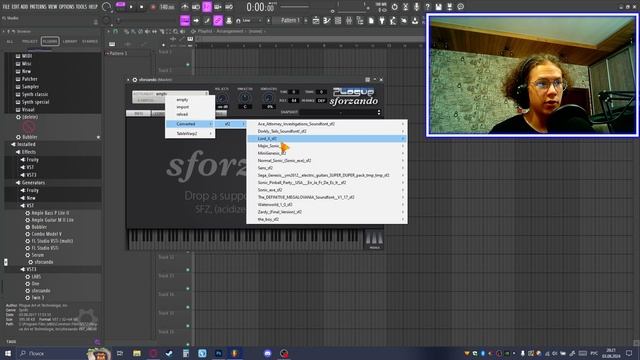Screen dimensions: 640x360
Task: Select Waterworld_1_0_sf2 entry
Action: 327,204
